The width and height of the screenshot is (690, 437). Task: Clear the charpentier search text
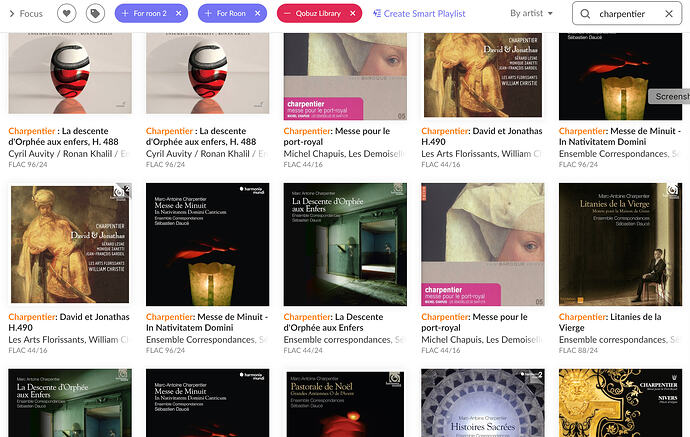669,14
